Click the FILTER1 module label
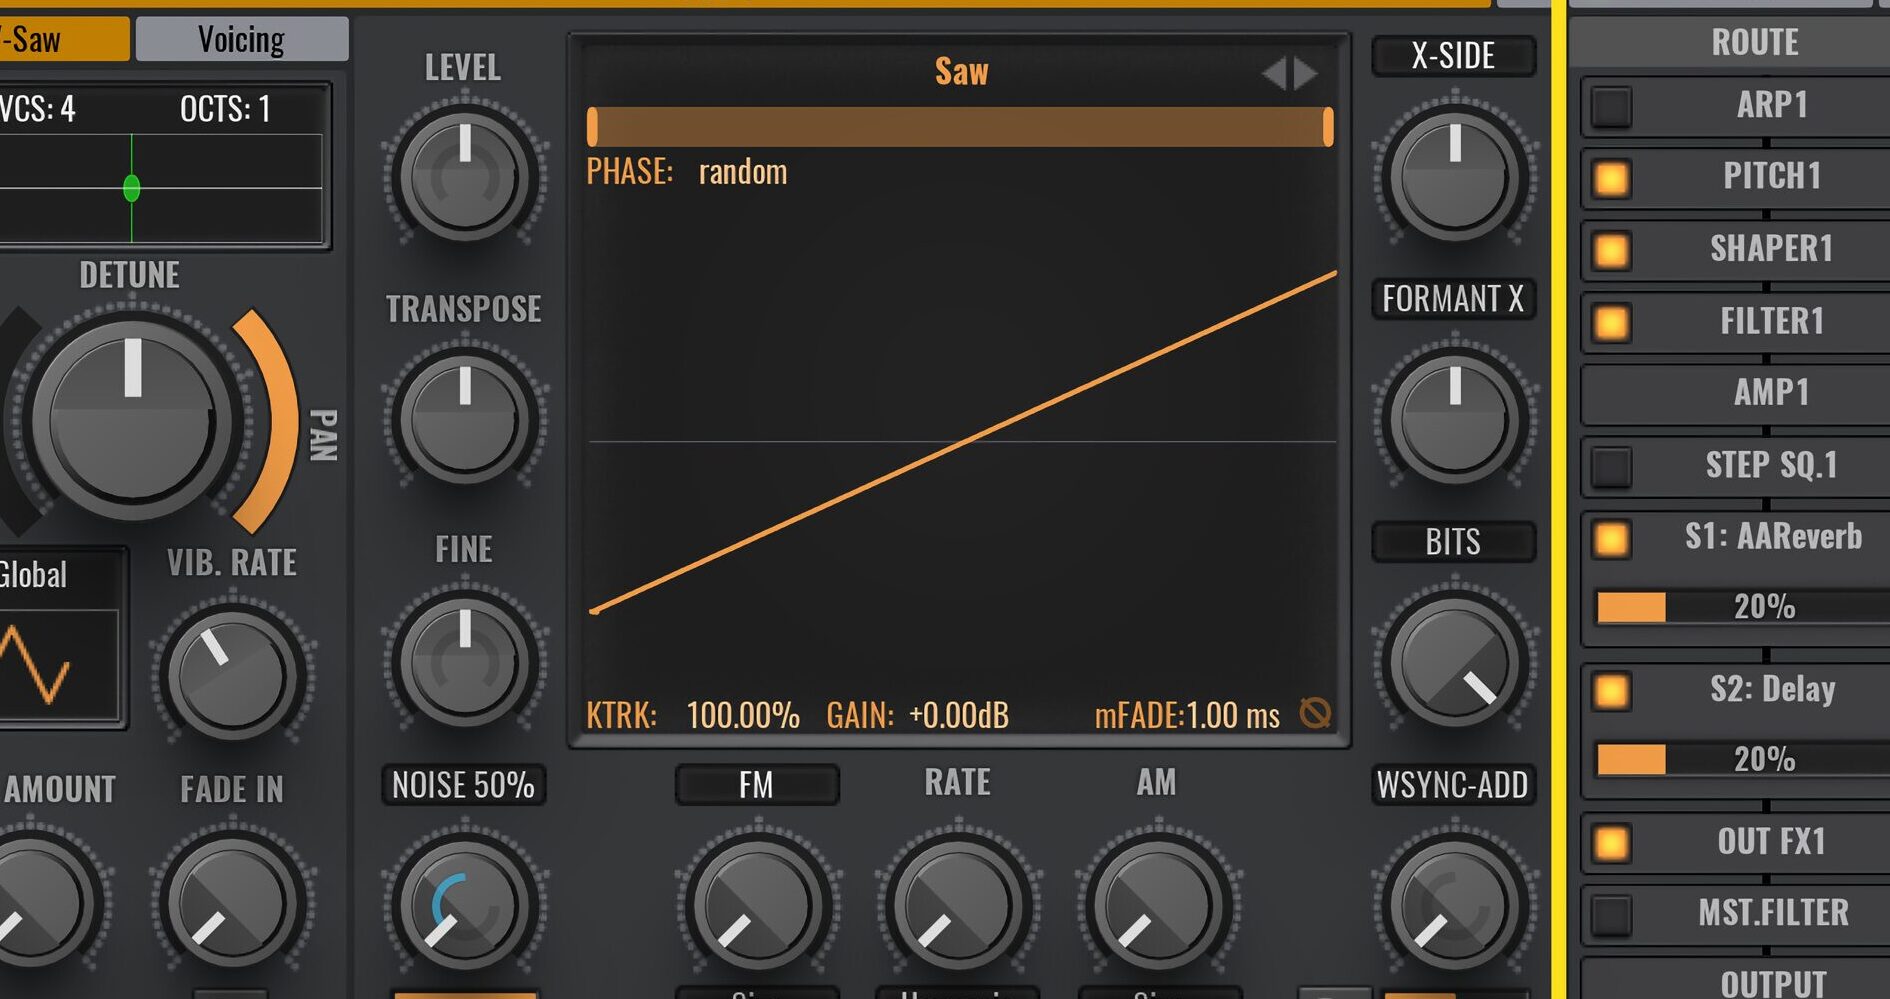 (x=1771, y=321)
